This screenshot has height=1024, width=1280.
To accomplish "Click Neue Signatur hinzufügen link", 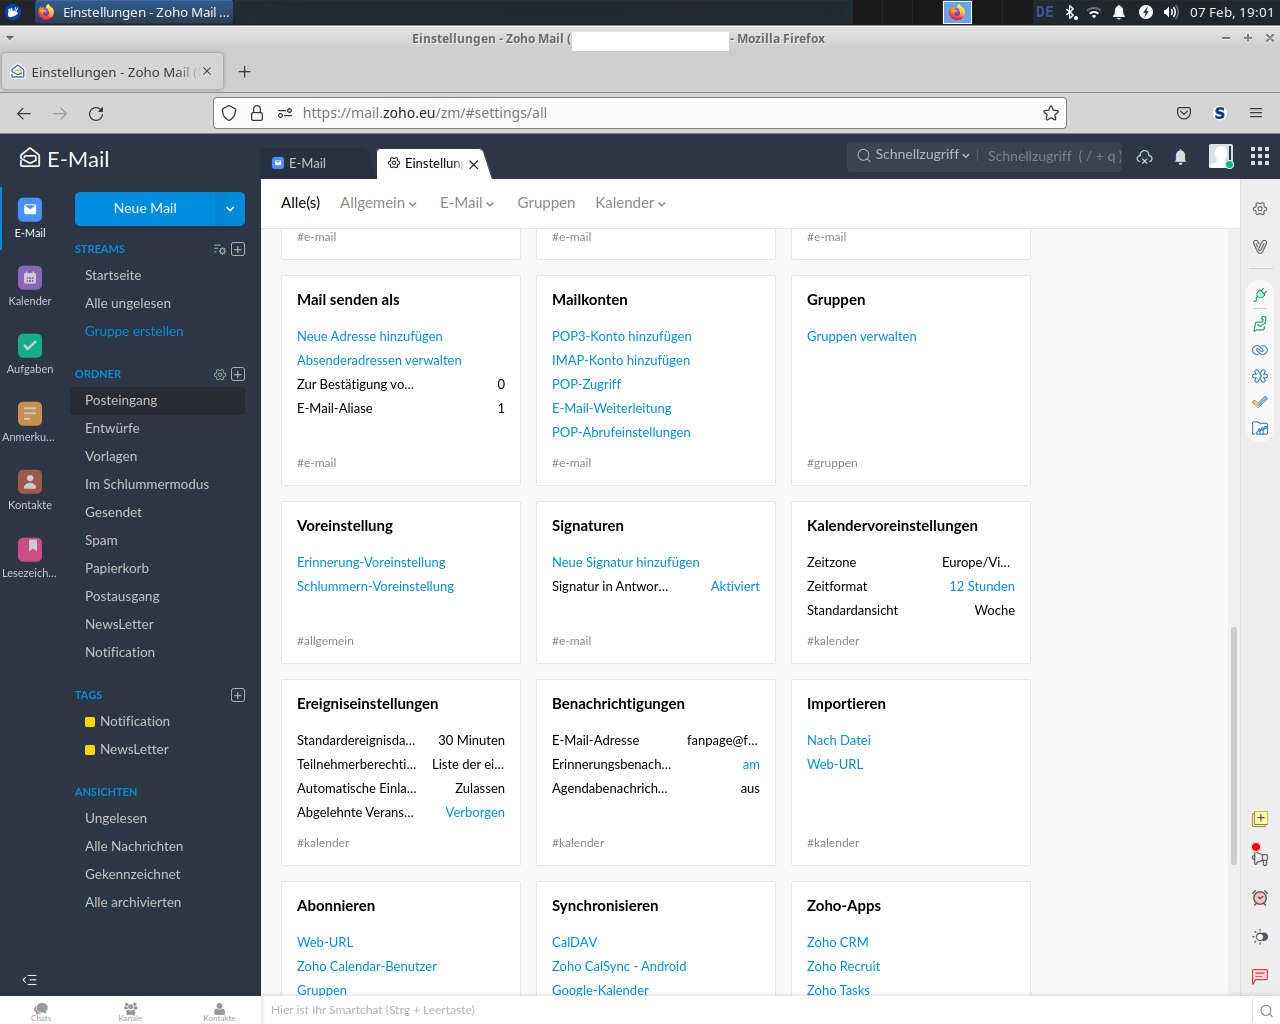I will point(625,562).
